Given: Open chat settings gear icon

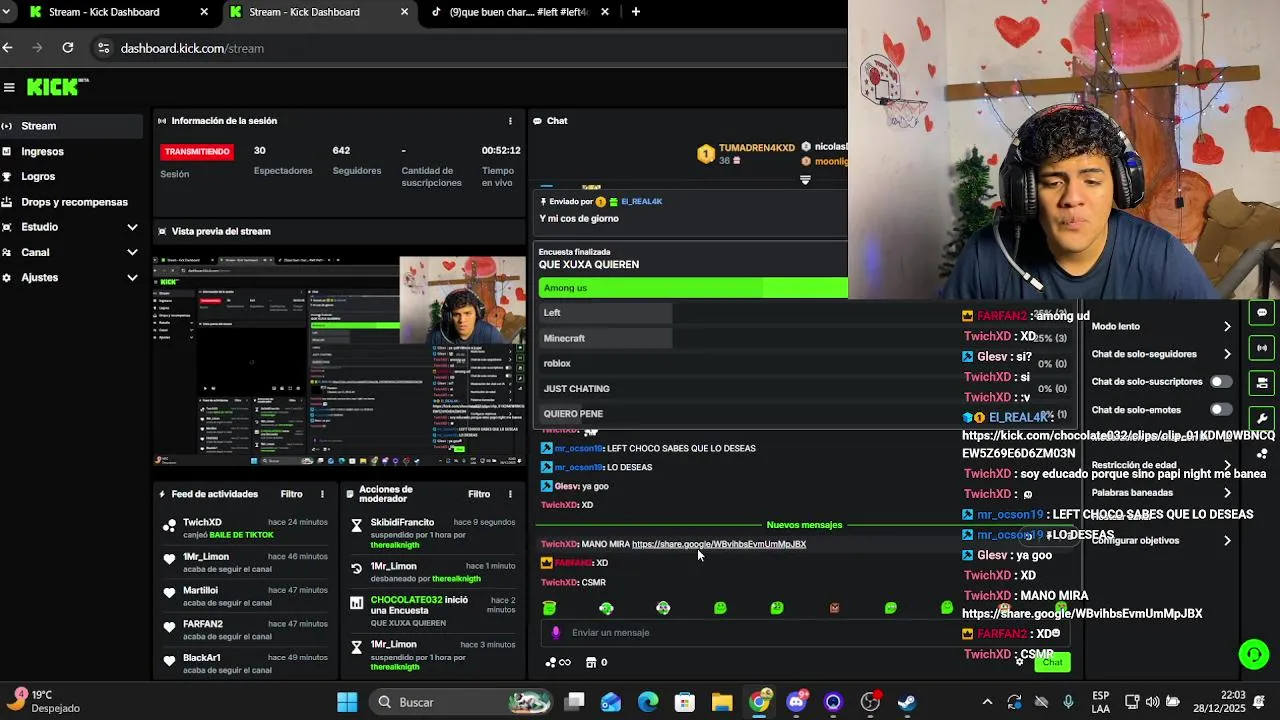Looking at the screenshot, I should tap(1019, 662).
